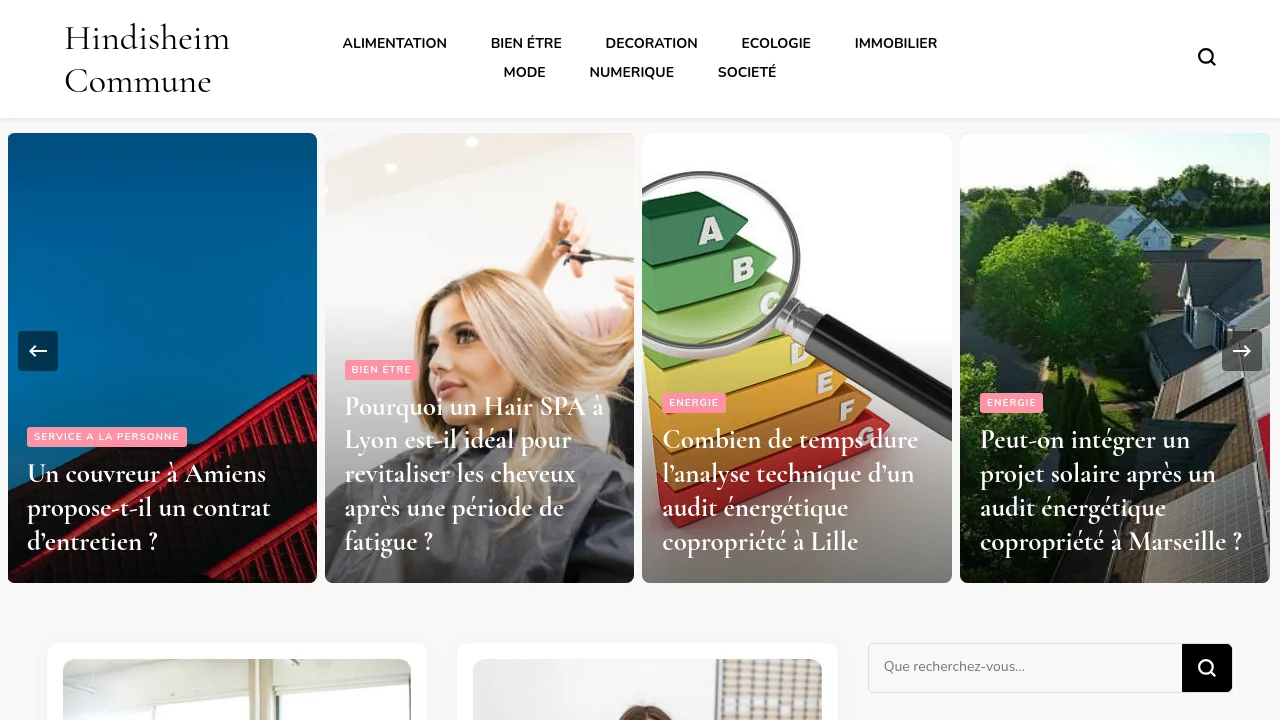The width and height of the screenshot is (1280, 720).
Task: Open the BIEN ÊTRE menu item
Action: [x=526, y=43]
